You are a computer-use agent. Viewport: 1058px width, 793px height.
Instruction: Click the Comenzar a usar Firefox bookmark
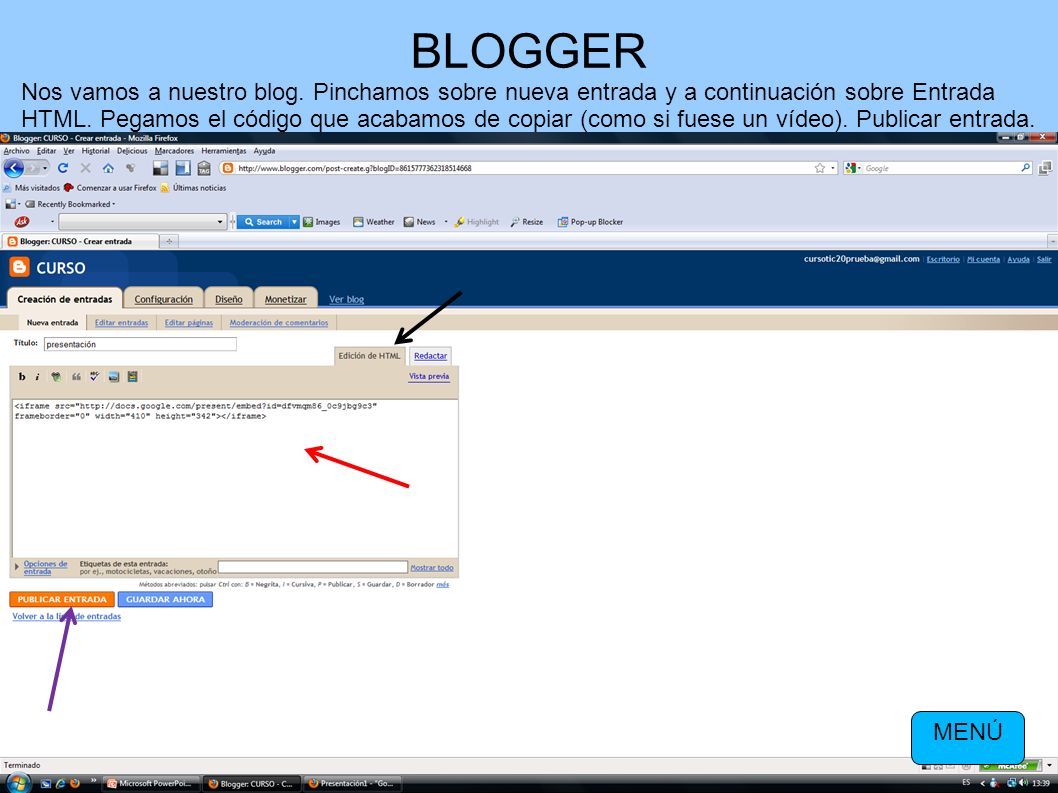pos(110,188)
